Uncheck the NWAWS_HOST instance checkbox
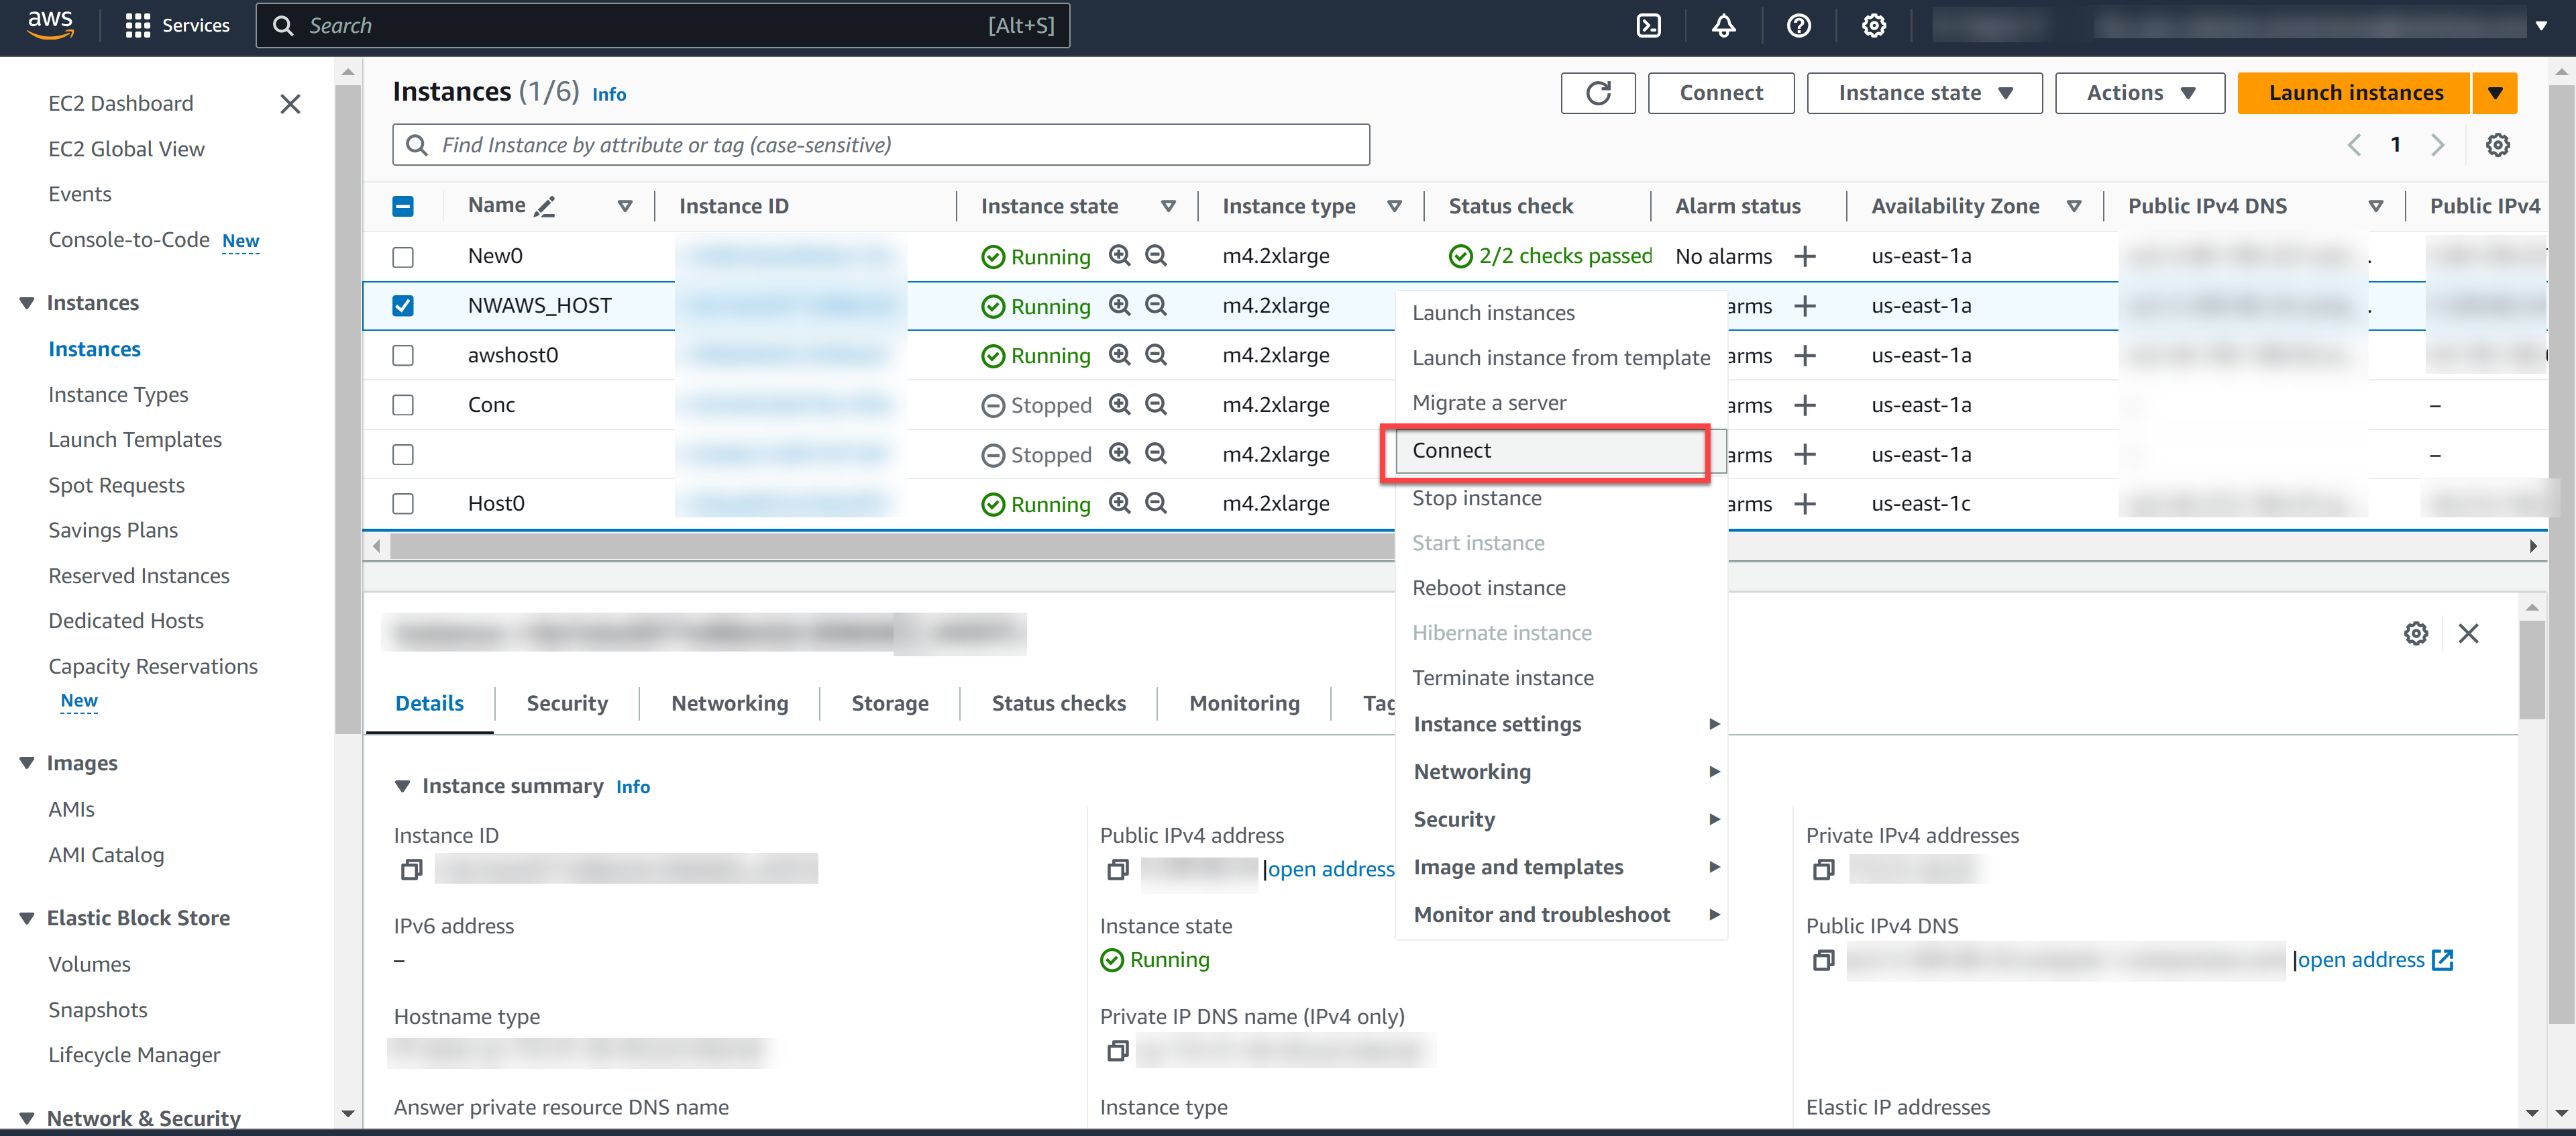Screen dimensions: 2576x1136 coord(403,306)
